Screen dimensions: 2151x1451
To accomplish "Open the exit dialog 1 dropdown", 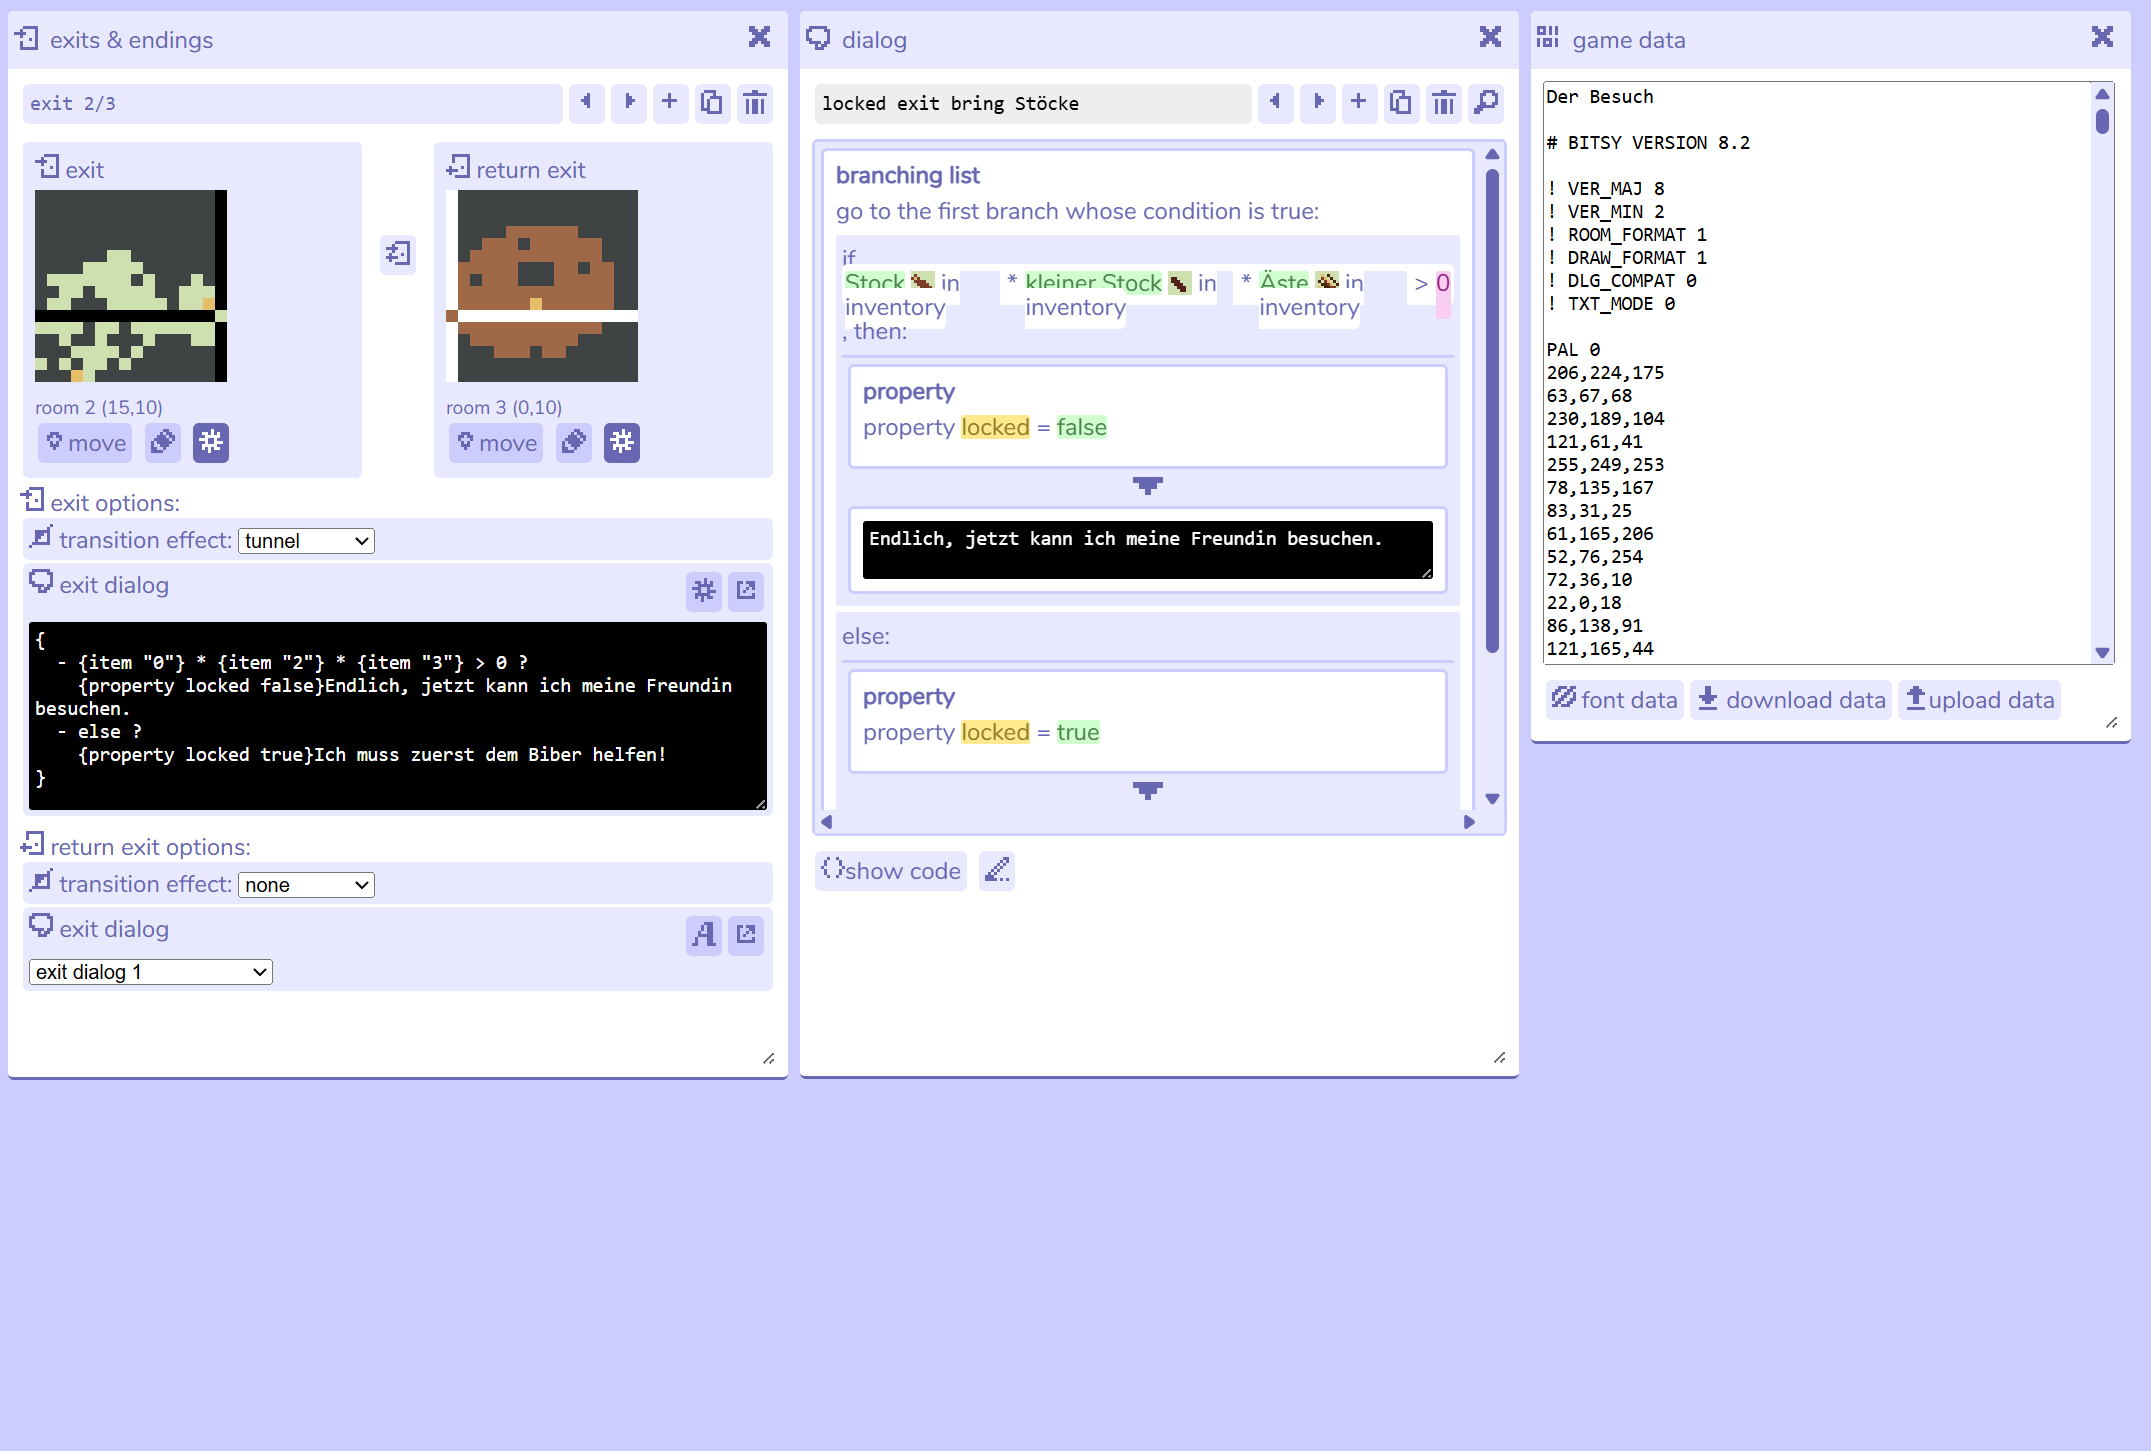I will (151, 972).
